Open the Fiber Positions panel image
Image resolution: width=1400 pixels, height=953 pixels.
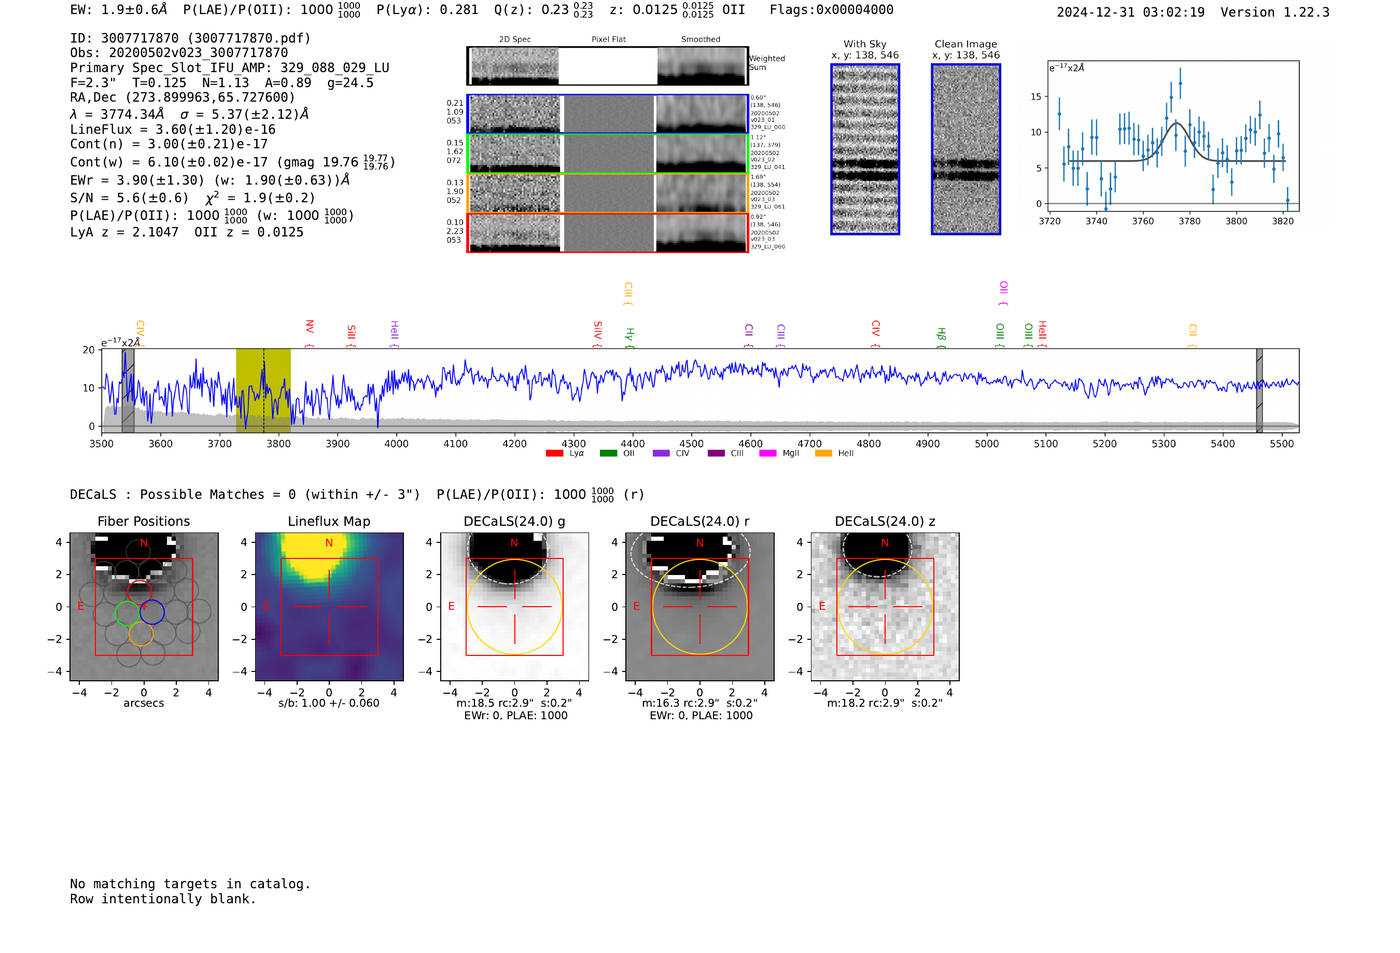144,606
